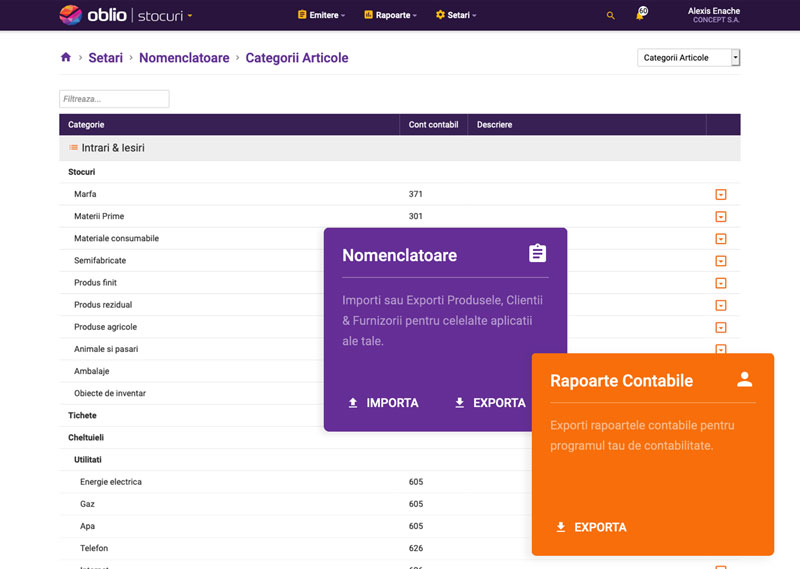Open actions dropdown for Produse agricole row
Image resolution: width=800 pixels, height=569 pixels.
(720, 327)
